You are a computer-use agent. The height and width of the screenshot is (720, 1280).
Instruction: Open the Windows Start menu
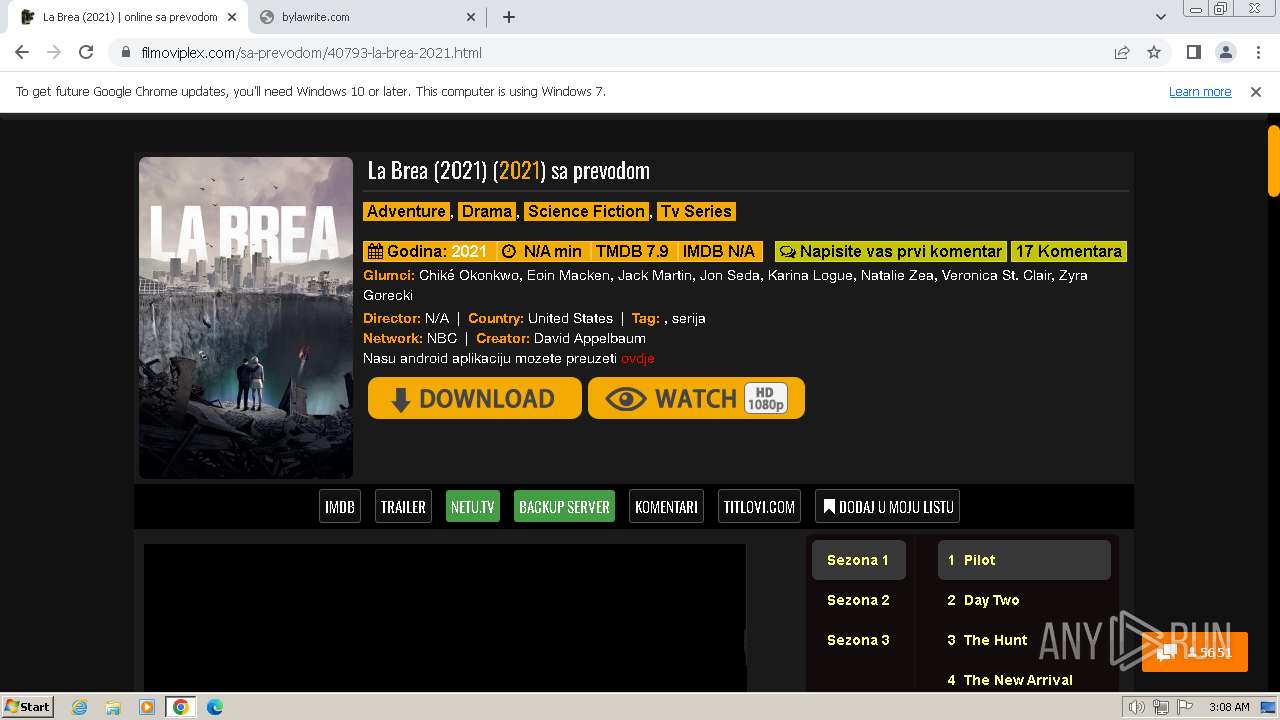[27, 706]
